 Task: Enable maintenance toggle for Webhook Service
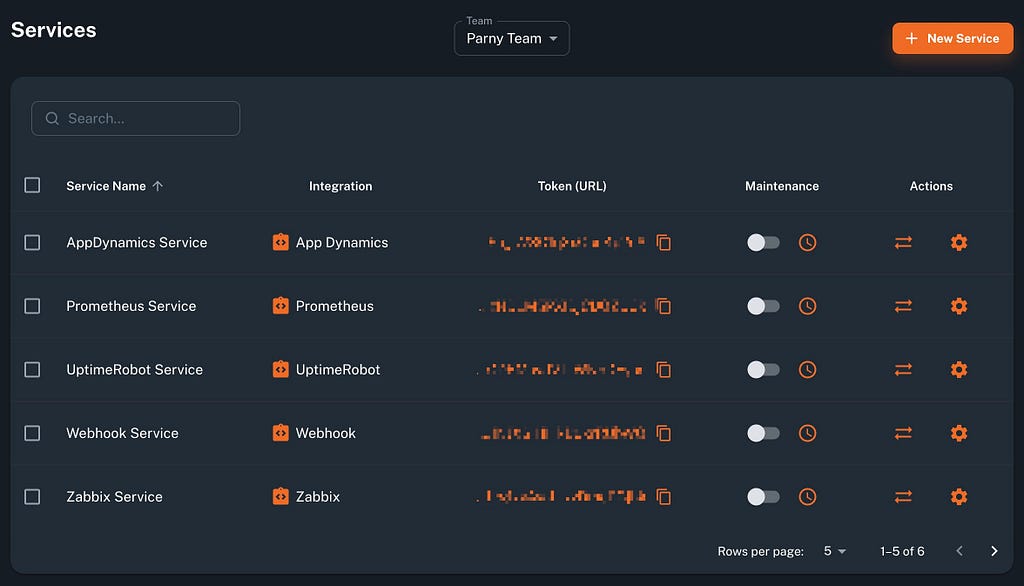click(763, 433)
